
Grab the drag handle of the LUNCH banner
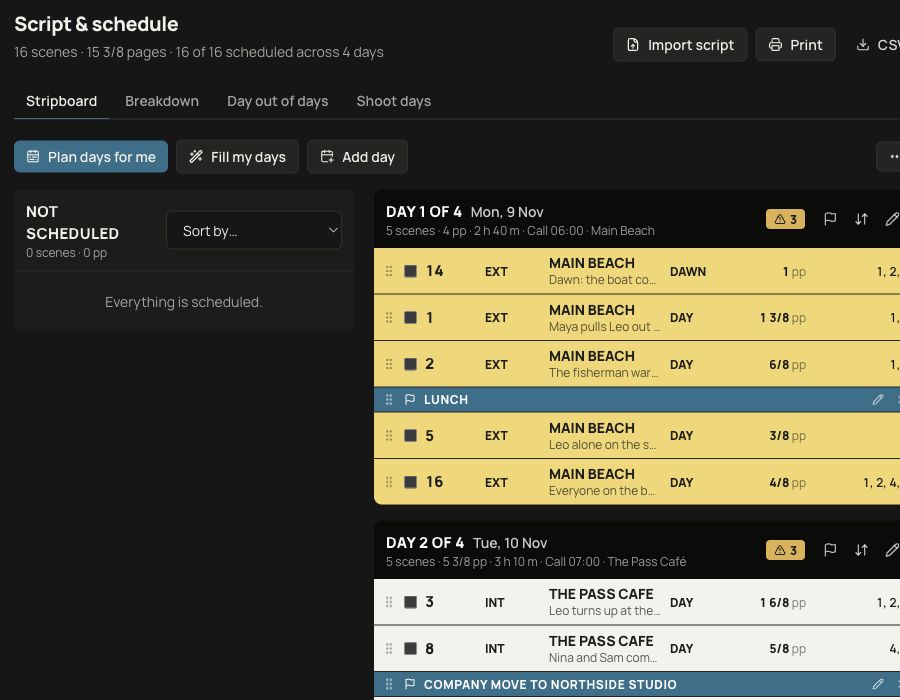click(x=389, y=399)
